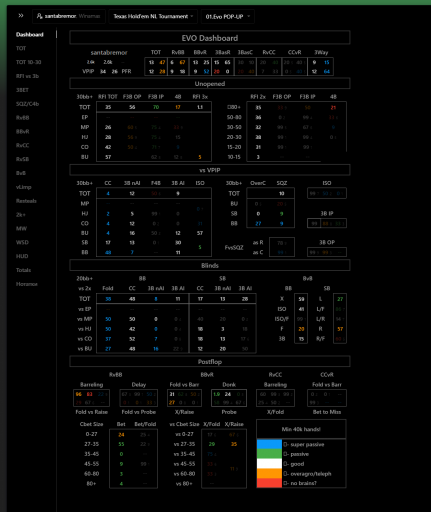Screen dimensions: 431x512
Task: Open the TOT 10-30 sidebar tab
Action: click(29, 62)
